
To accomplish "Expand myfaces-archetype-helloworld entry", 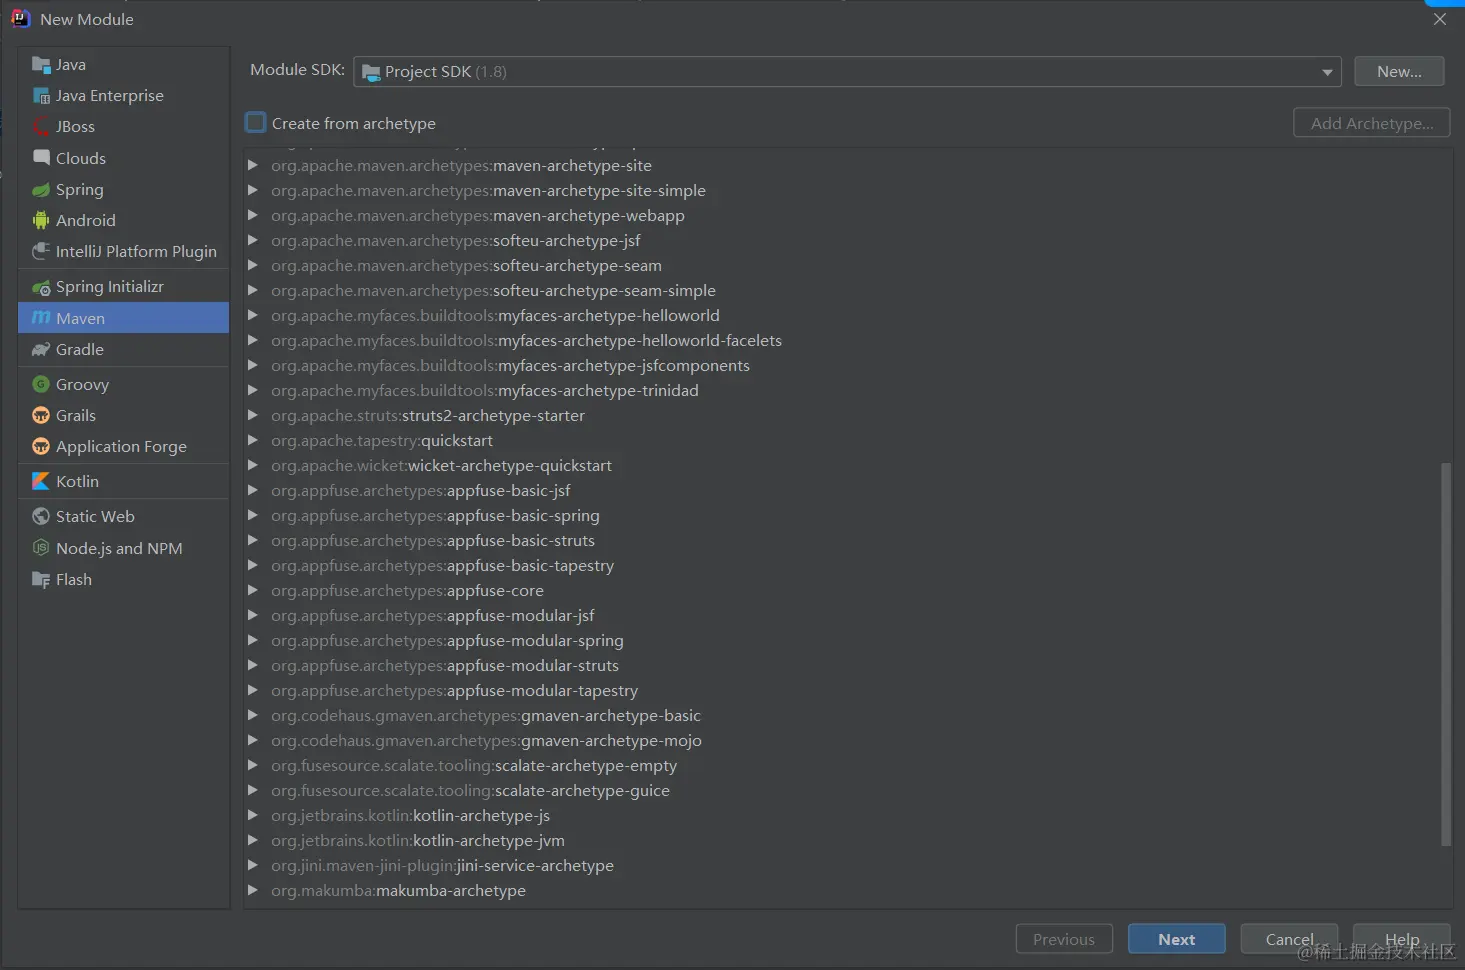I will coord(253,315).
